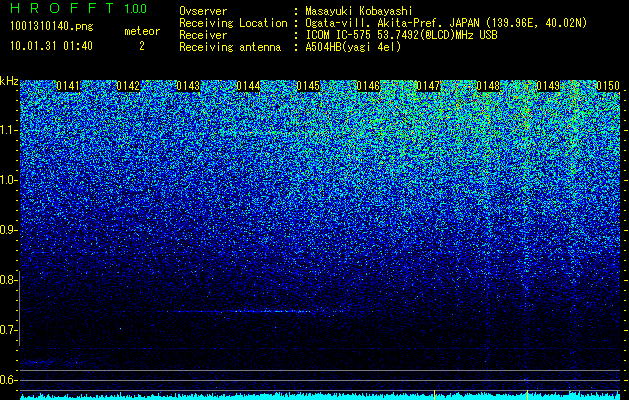Click the 0142 time marker
This screenshot has height=400, width=629.
pos(128,86)
